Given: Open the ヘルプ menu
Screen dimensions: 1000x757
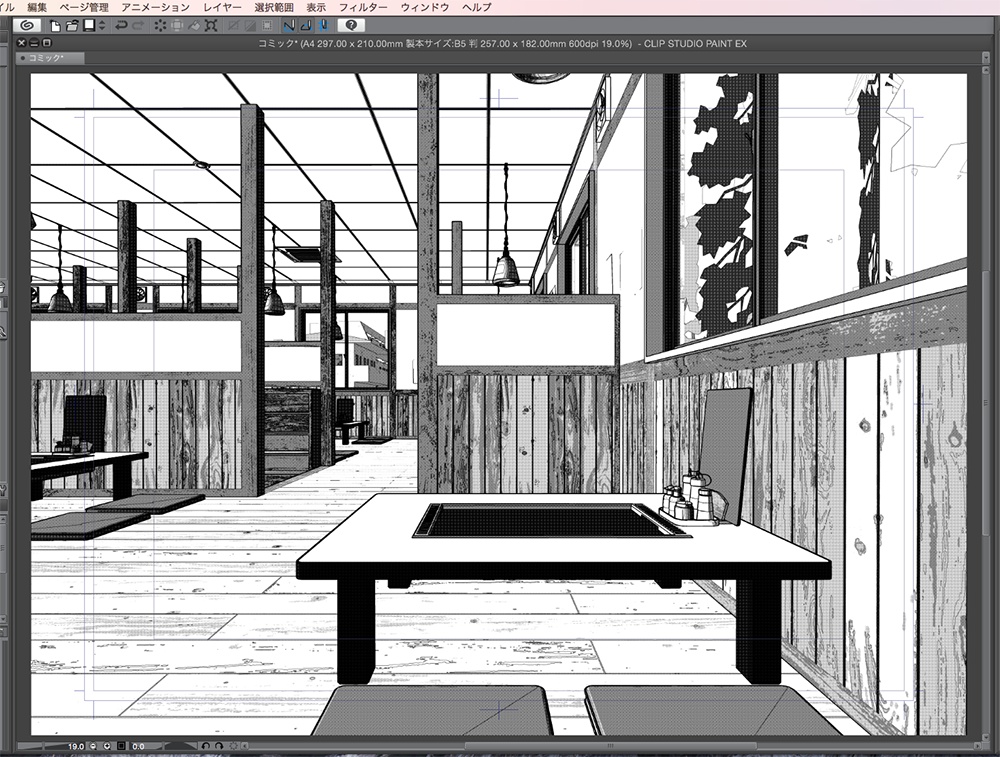Looking at the screenshot, I should [477, 7].
